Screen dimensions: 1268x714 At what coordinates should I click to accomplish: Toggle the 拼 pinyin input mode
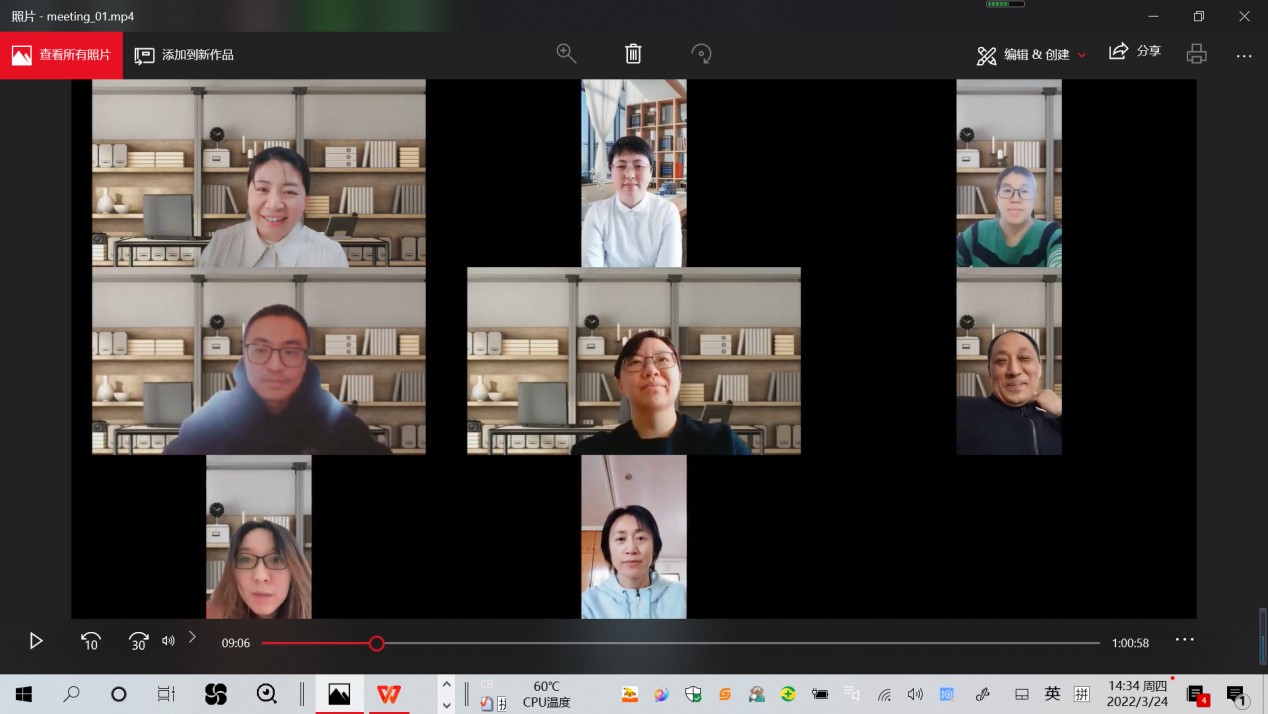[1081, 694]
